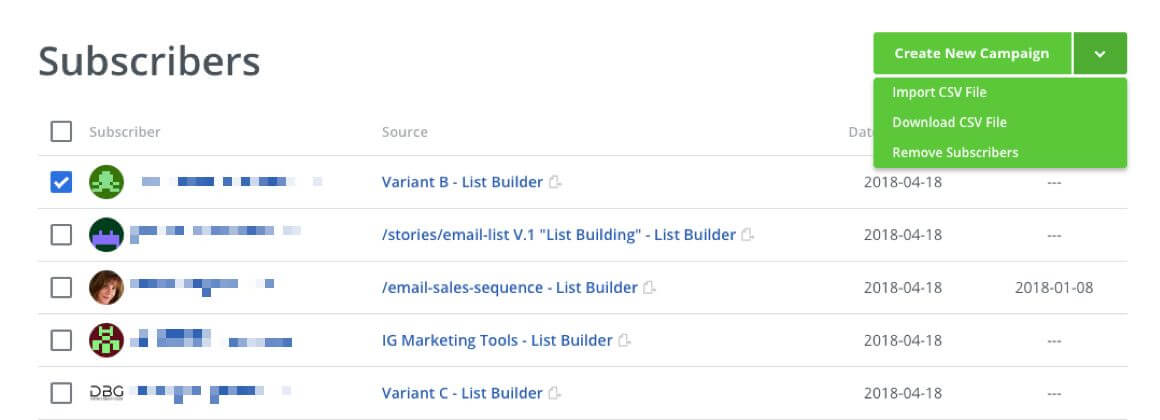Click the page icon after /stories/email-list link
Viewport: 1160px width, 420px height.
coord(748,235)
